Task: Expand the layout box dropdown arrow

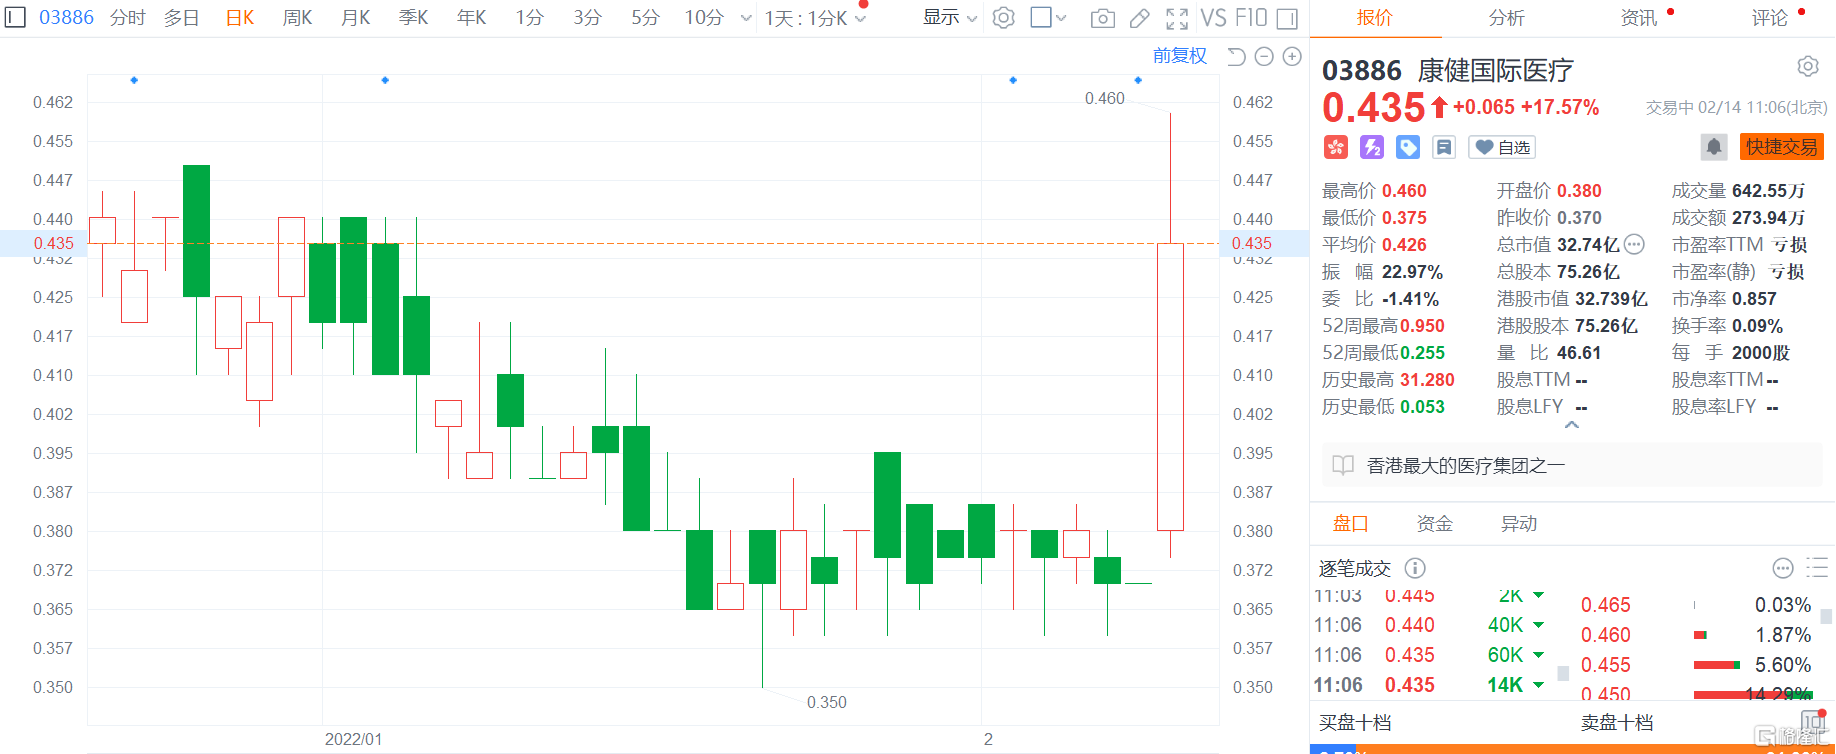Action: (x=1061, y=18)
